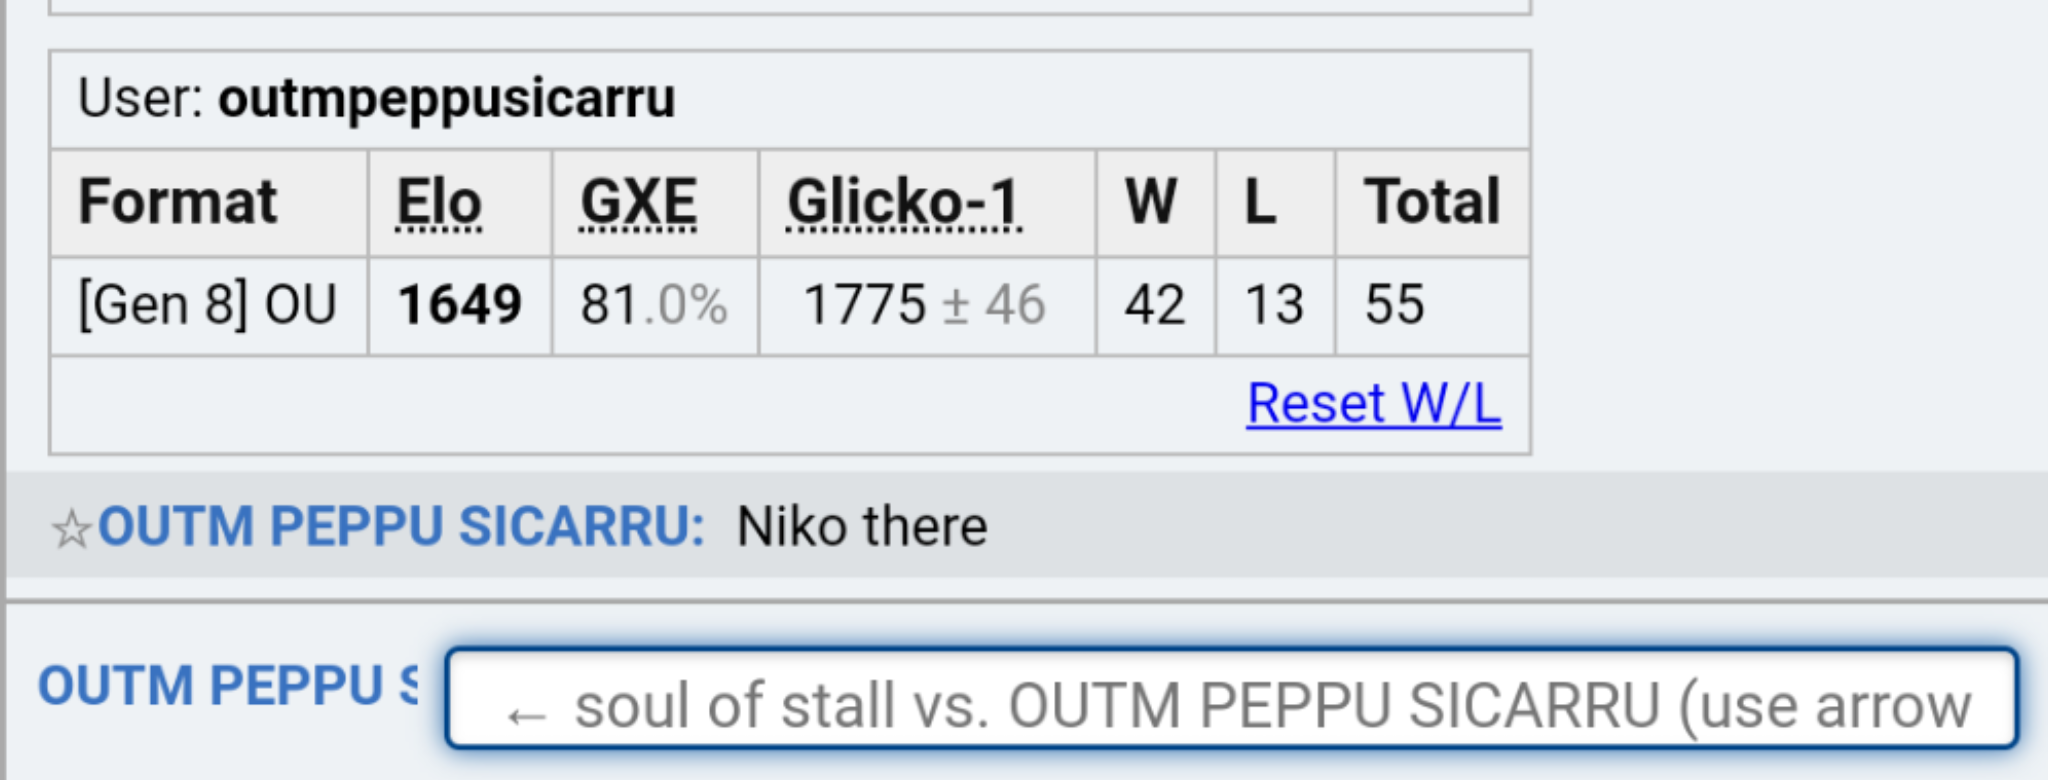
Task: Click the 55 total games value
Action: point(1395,304)
